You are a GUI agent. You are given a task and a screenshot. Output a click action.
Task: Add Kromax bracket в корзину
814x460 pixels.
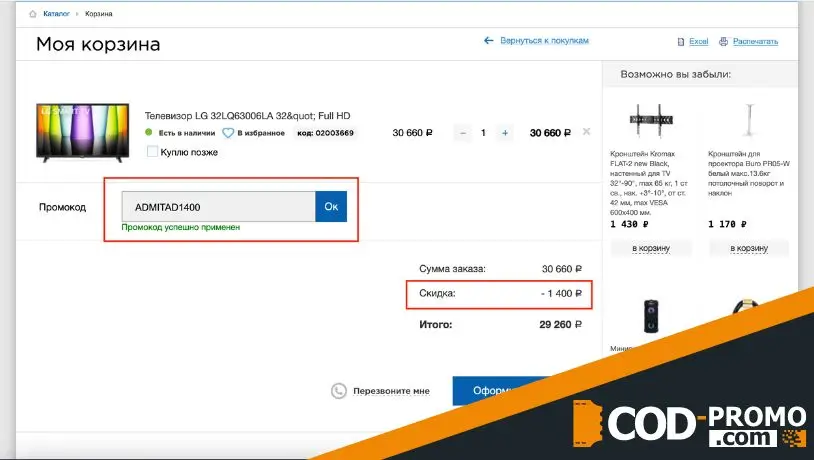651,248
